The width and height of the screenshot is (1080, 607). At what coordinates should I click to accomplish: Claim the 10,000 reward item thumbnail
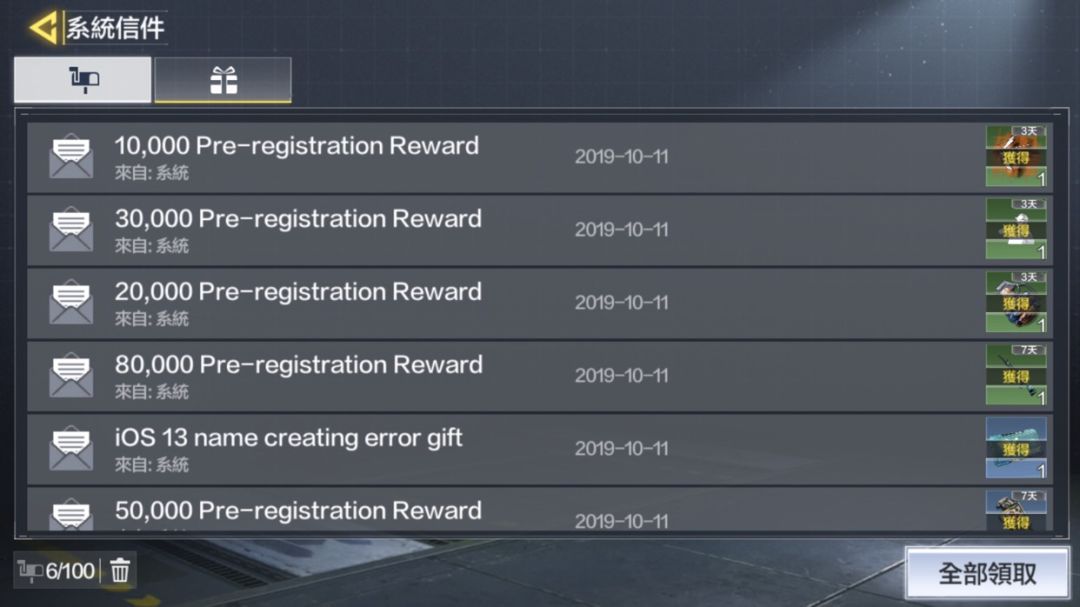coord(1016,156)
